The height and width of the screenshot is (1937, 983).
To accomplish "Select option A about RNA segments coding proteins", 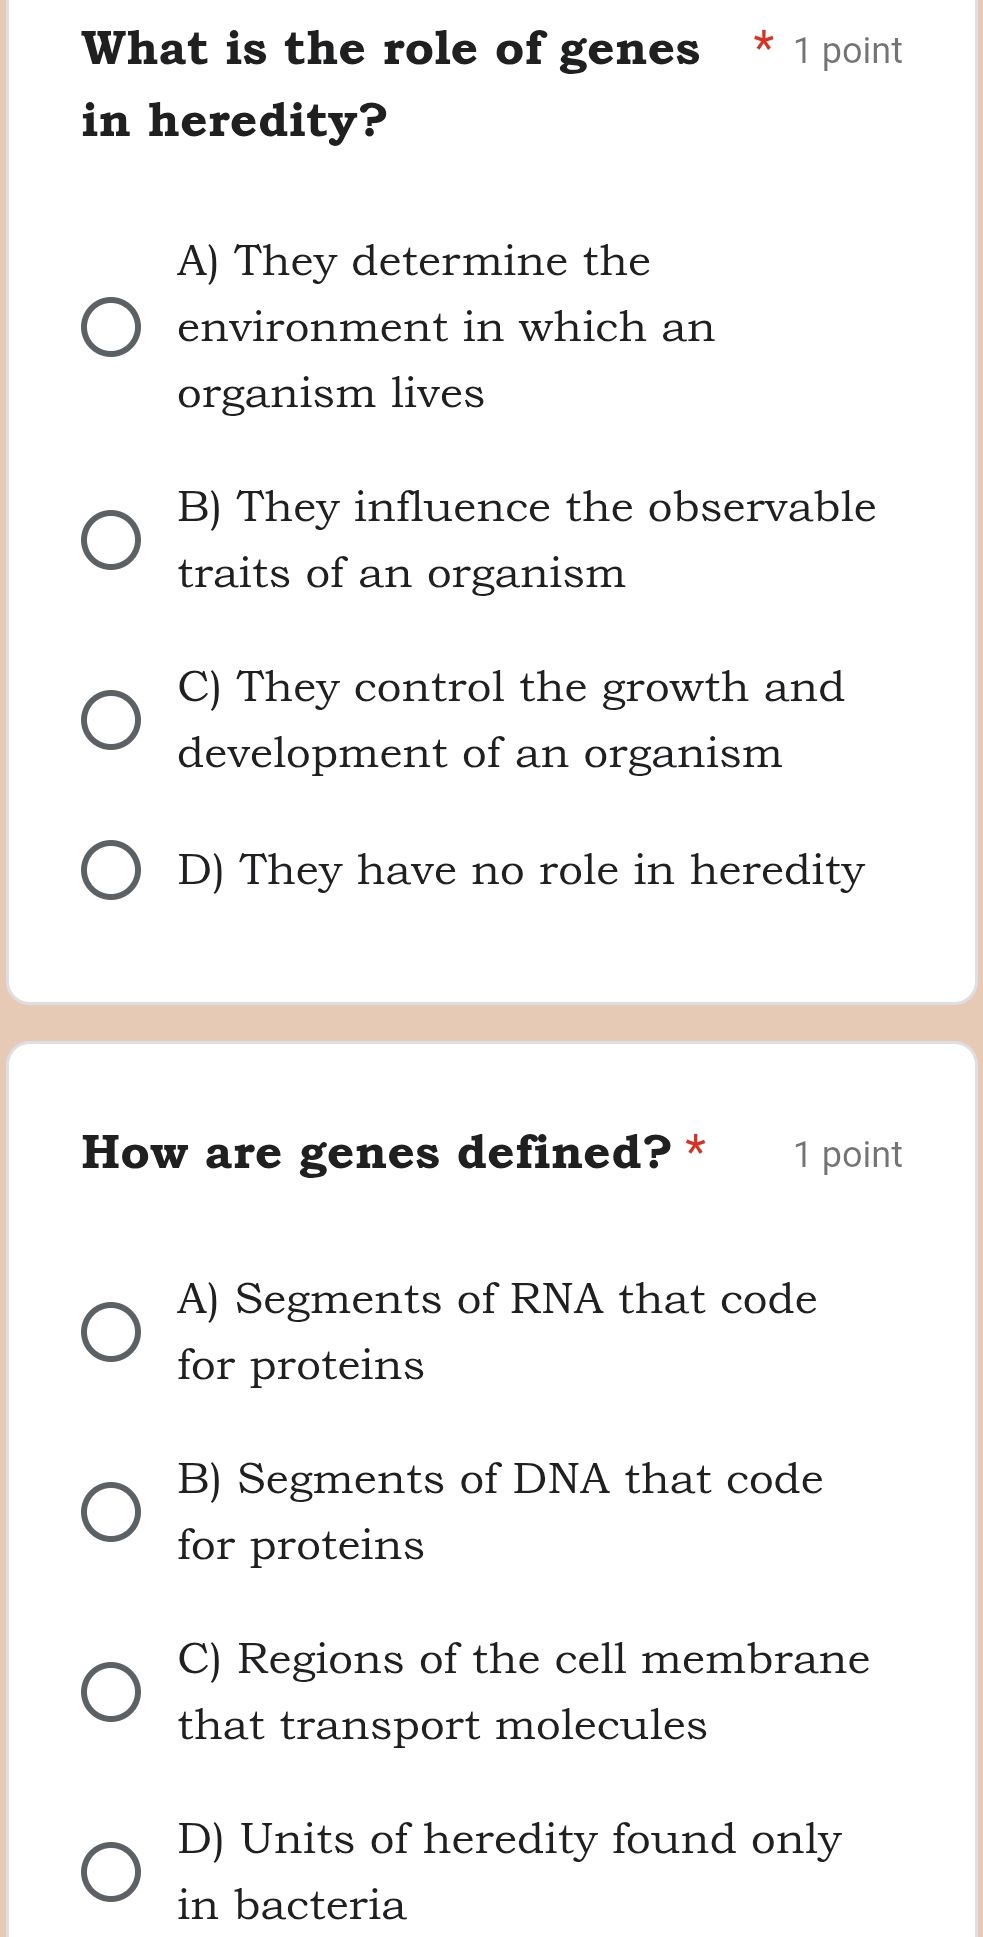I will pyautogui.click(x=110, y=1332).
